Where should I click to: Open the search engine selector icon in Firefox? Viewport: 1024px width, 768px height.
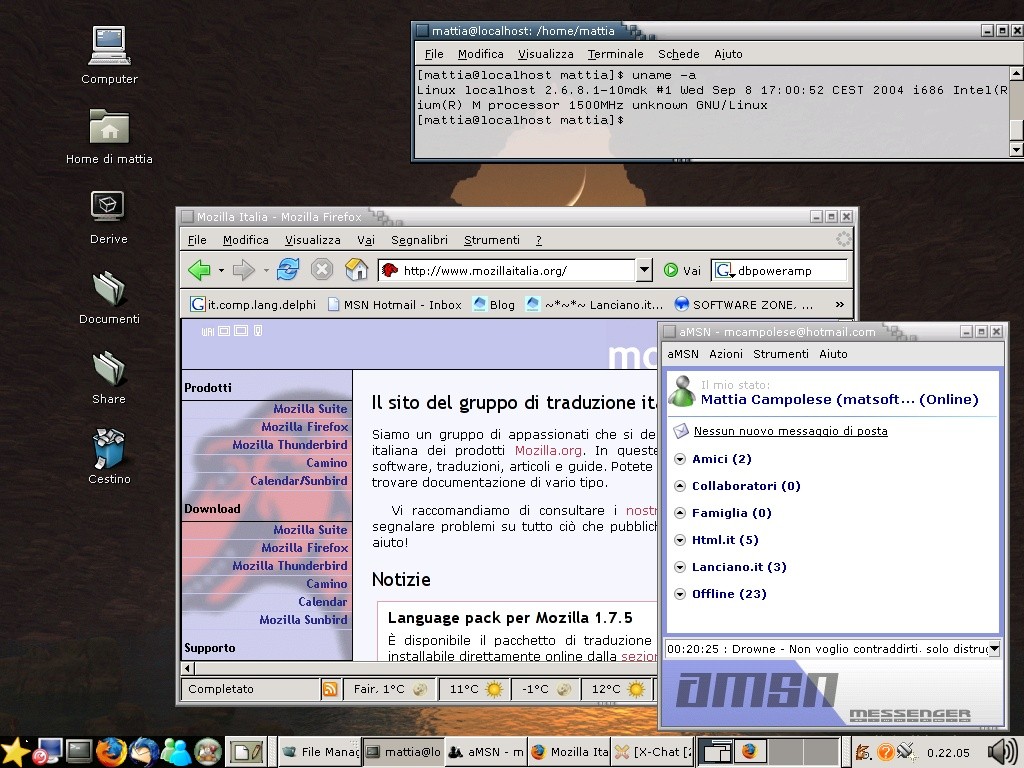click(x=724, y=270)
